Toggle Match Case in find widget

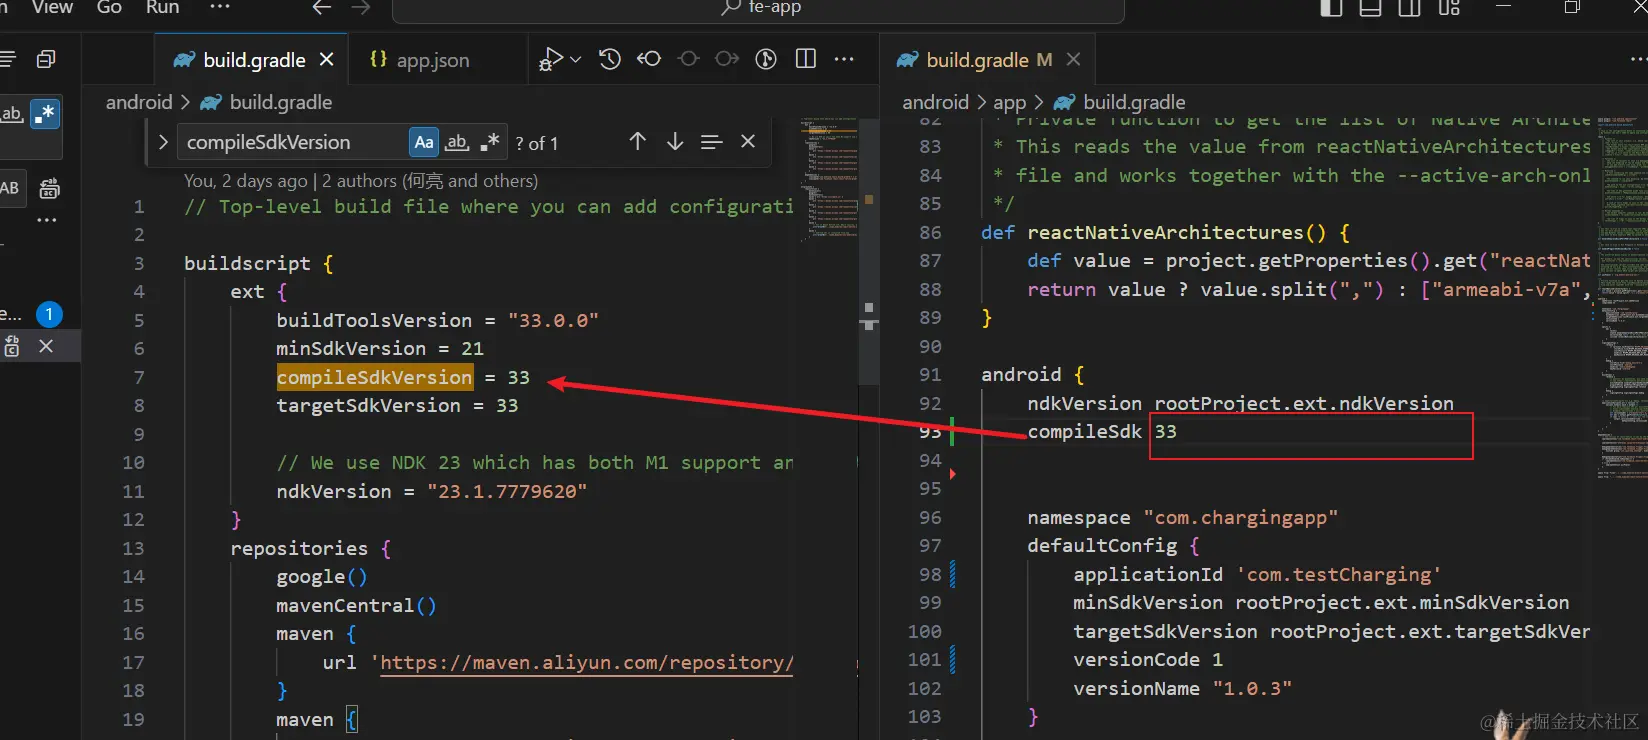(424, 142)
